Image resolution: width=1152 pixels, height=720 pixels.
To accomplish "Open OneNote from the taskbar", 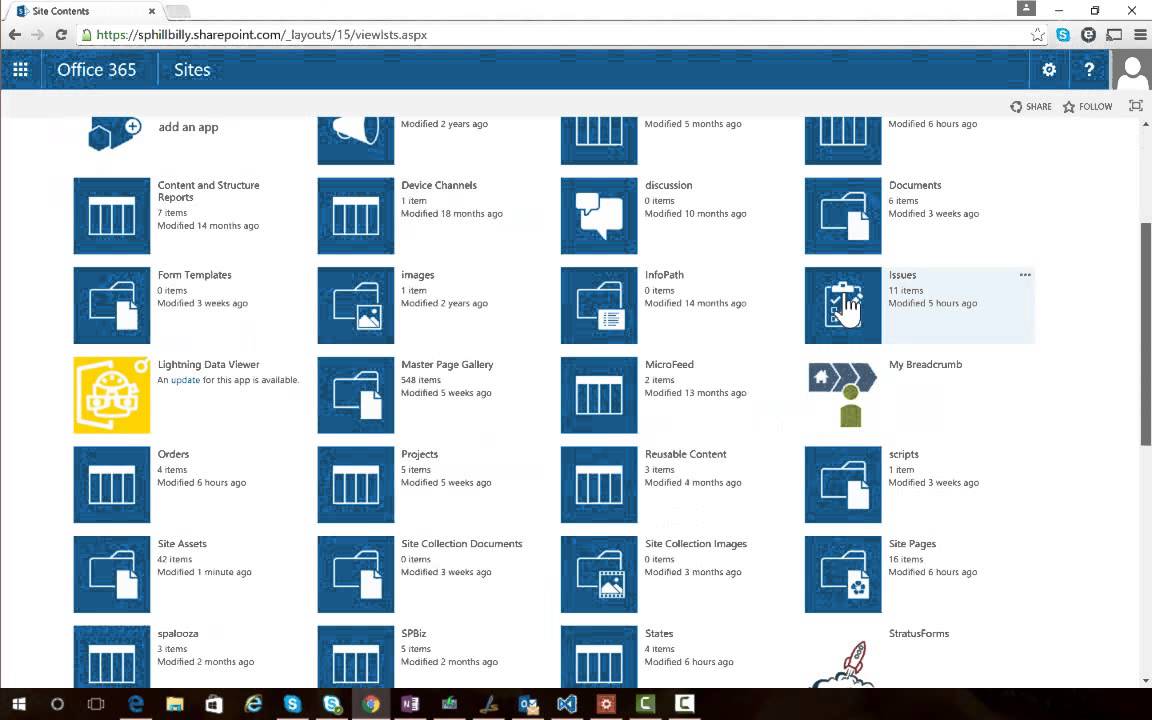I will click(x=409, y=704).
